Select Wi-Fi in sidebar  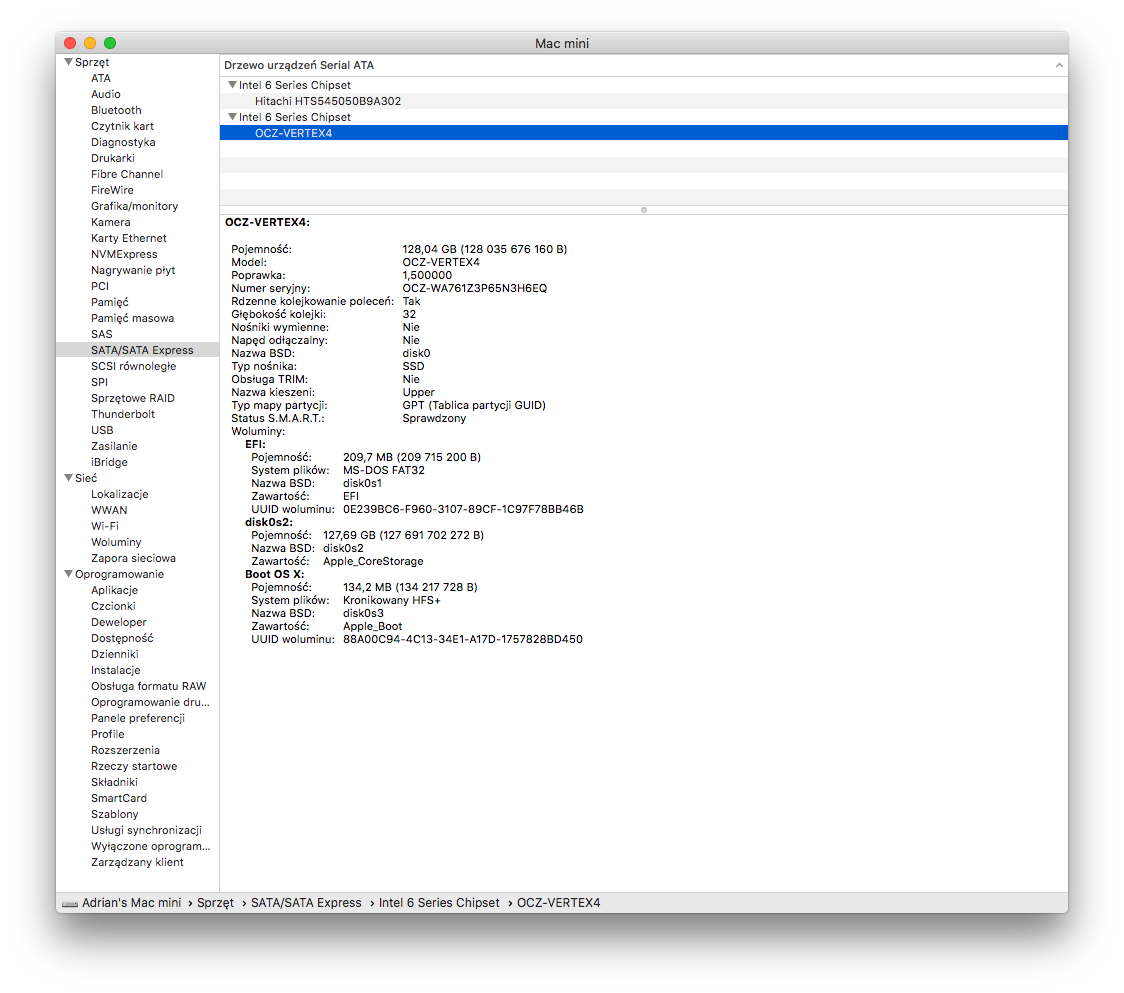tap(105, 526)
